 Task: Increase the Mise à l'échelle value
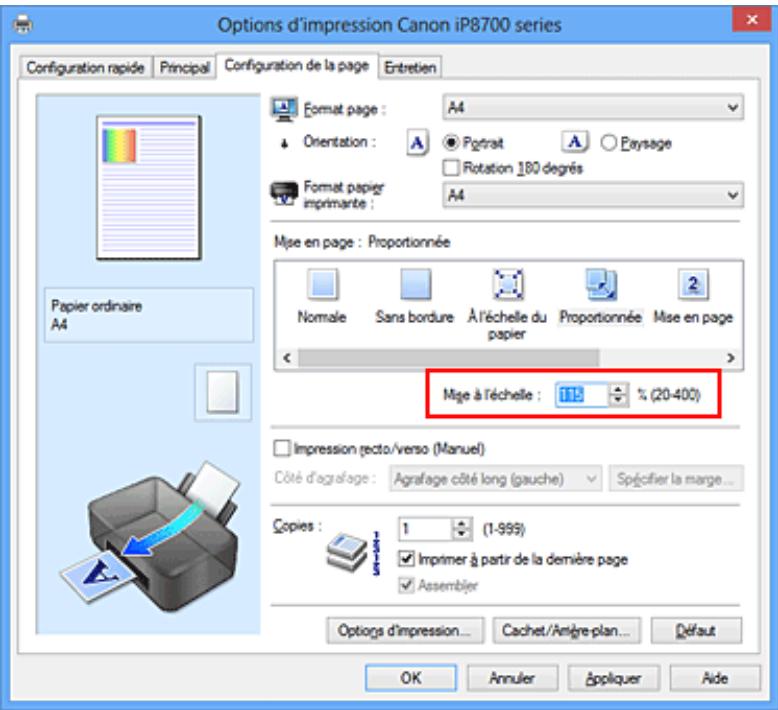pyautogui.click(x=618, y=389)
